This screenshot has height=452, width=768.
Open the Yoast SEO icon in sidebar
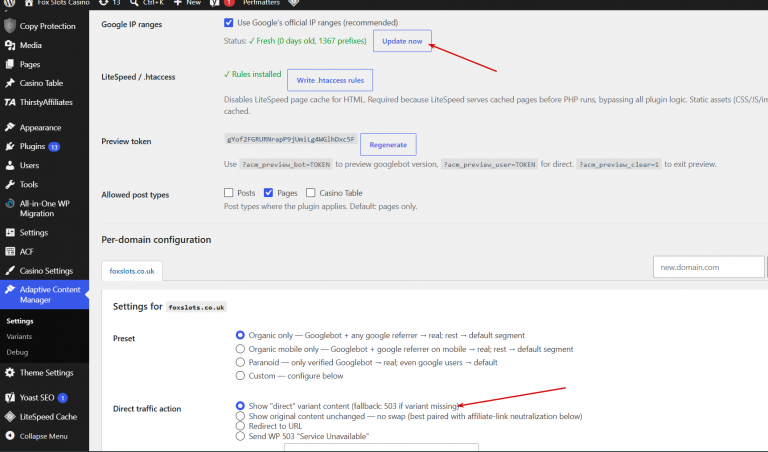[10, 398]
